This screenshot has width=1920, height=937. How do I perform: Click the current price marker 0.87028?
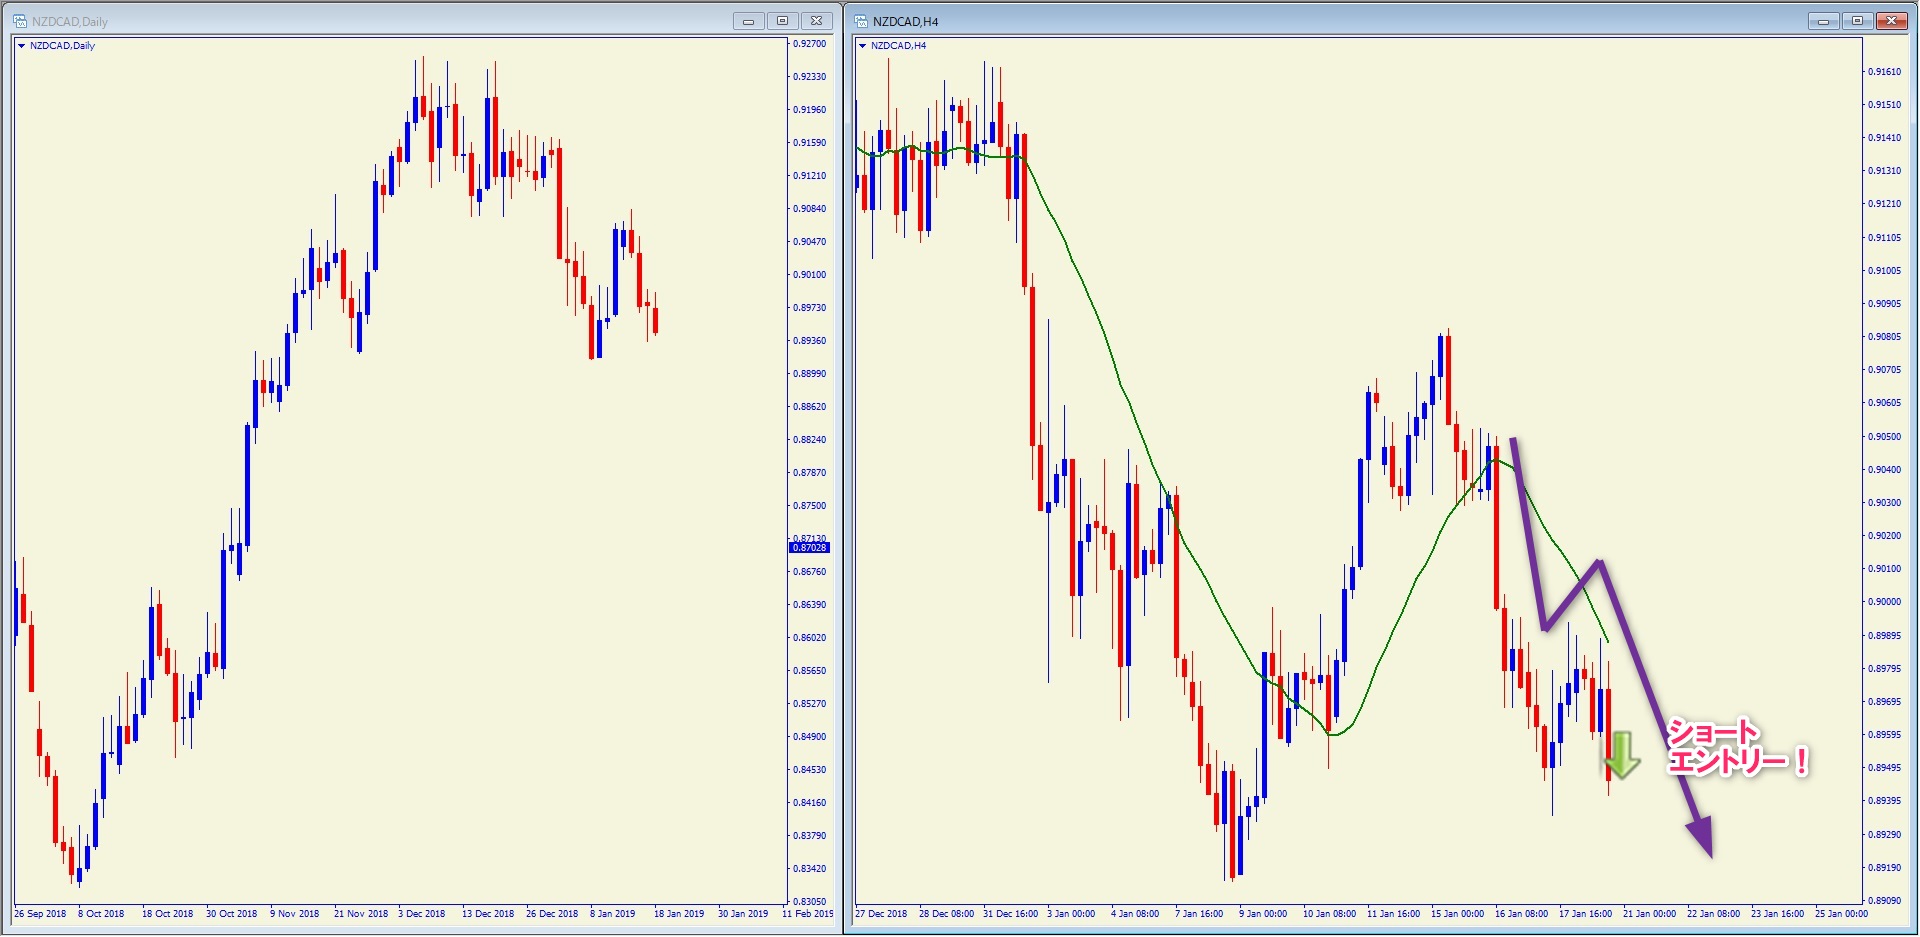coord(810,548)
